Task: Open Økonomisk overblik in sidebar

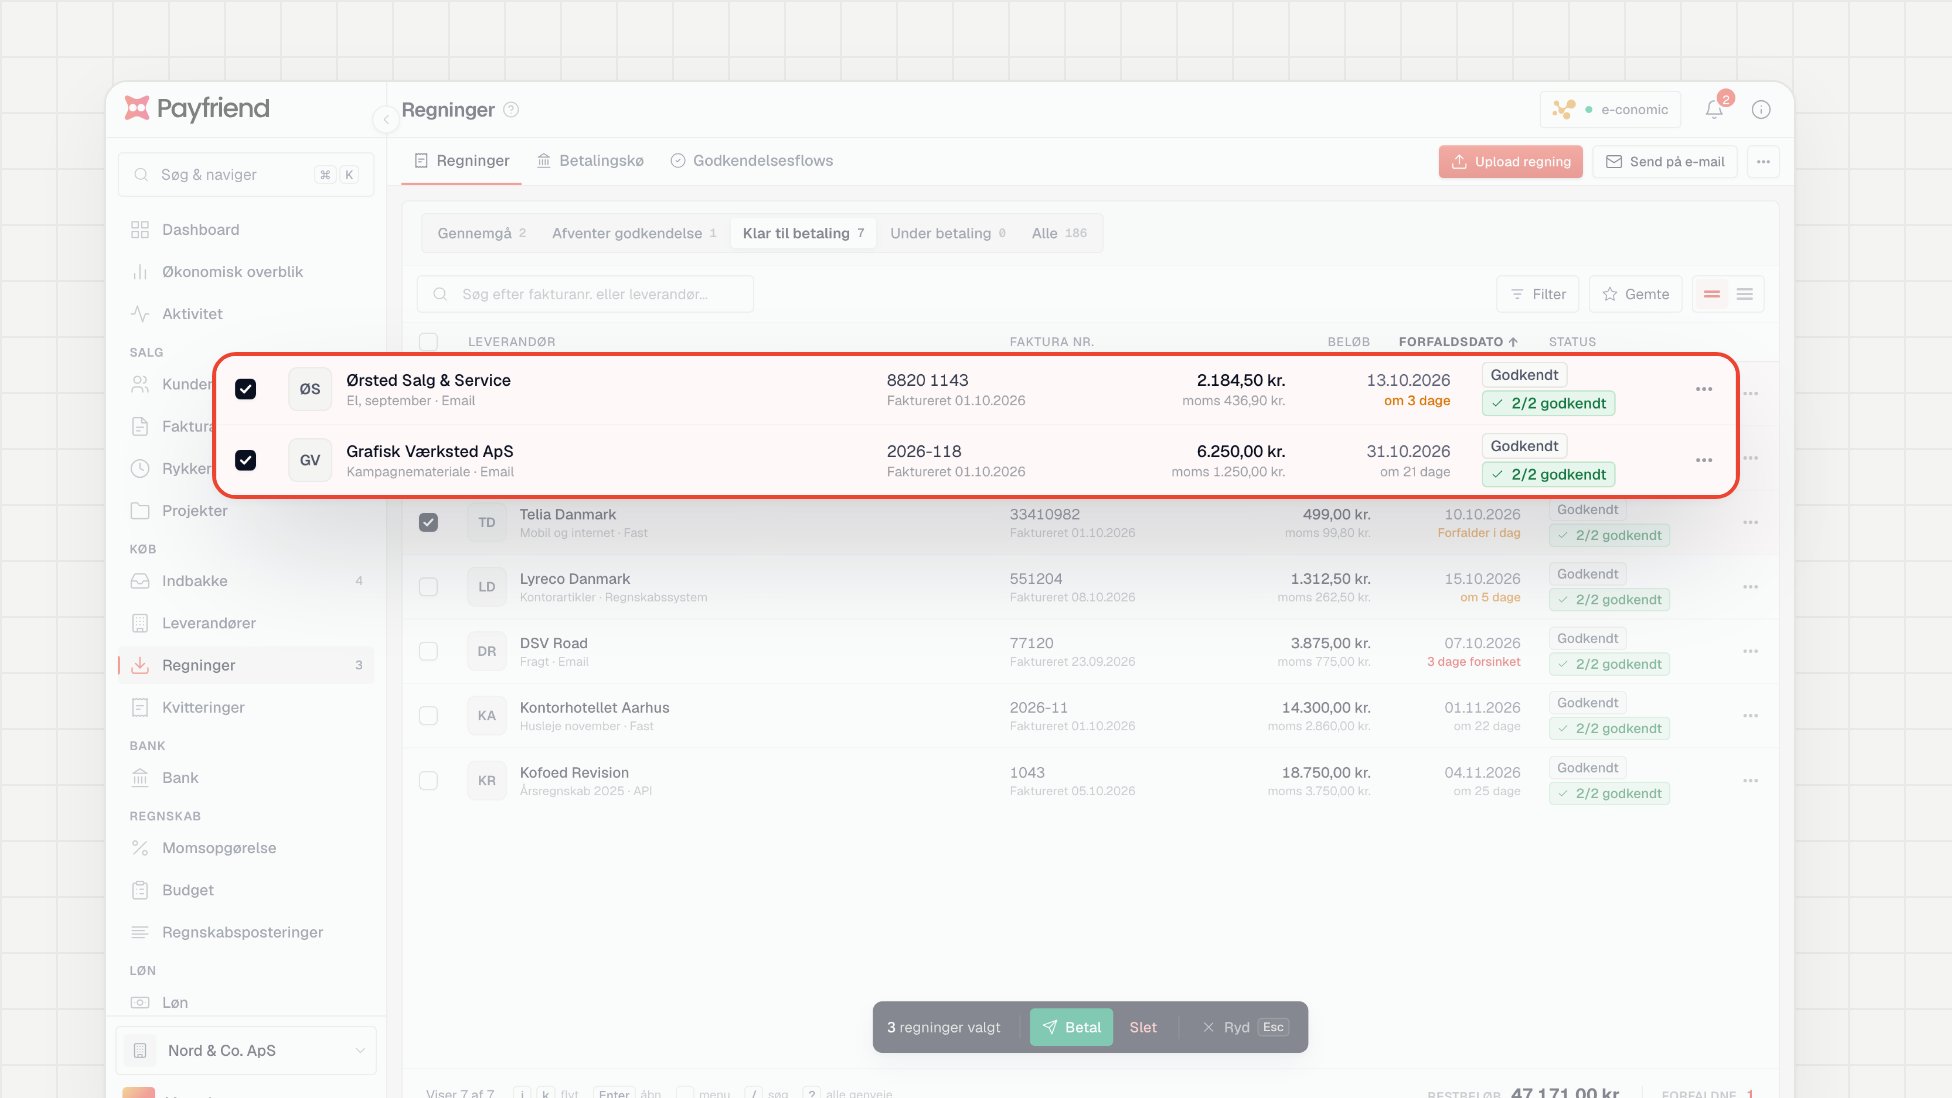Action: click(x=246, y=272)
